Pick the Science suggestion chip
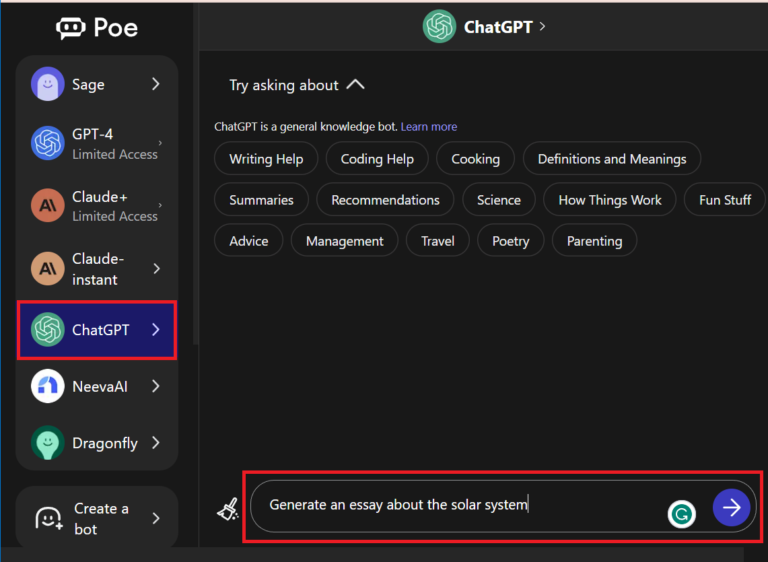Viewport: 768px width, 562px height. (499, 200)
